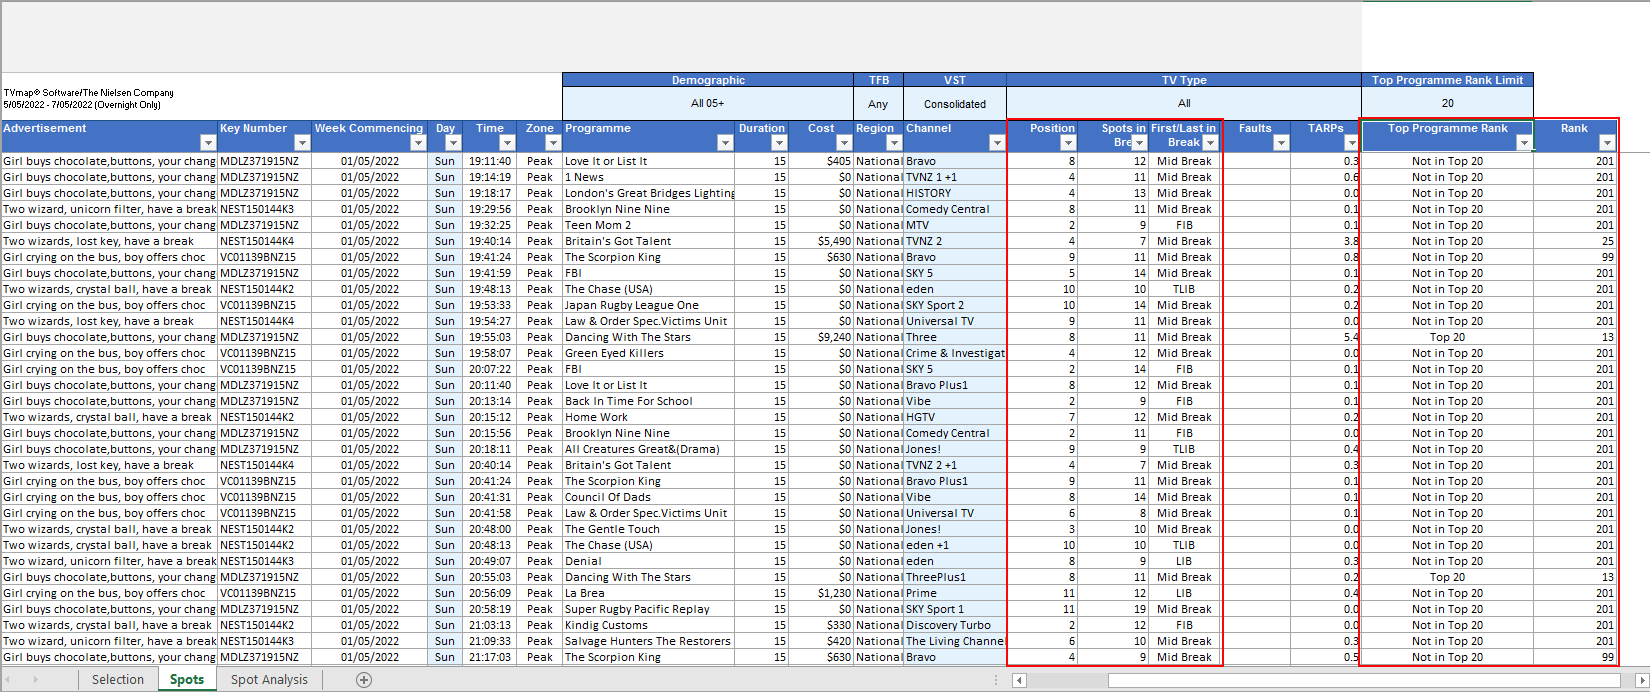The height and width of the screenshot is (692, 1650).
Task: Select the Kindig Customs programme cell
Action: tap(648, 625)
